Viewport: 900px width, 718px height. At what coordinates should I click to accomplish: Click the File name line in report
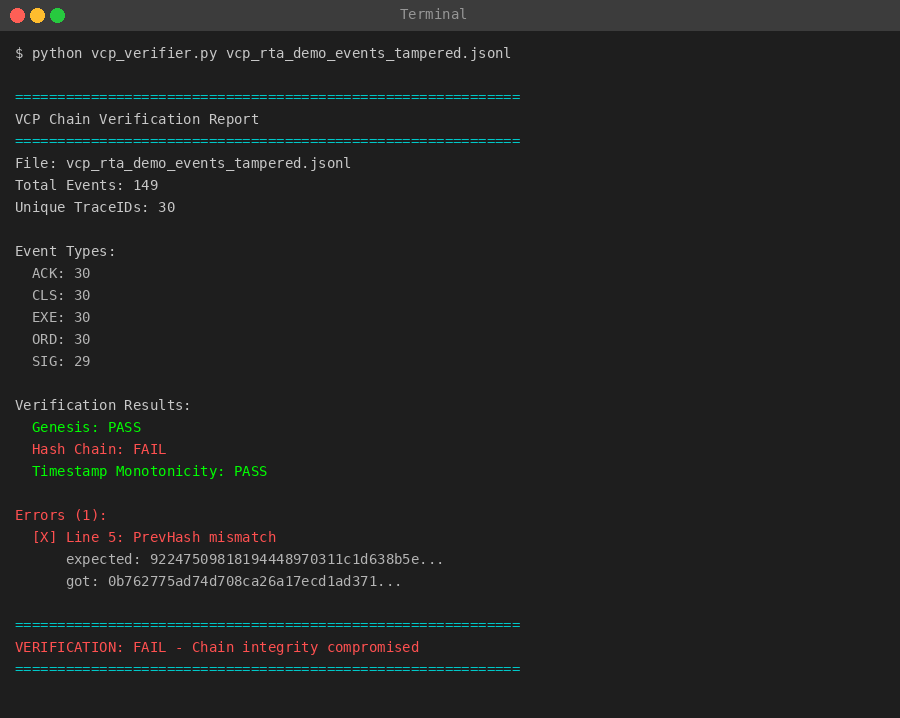[183, 163]
